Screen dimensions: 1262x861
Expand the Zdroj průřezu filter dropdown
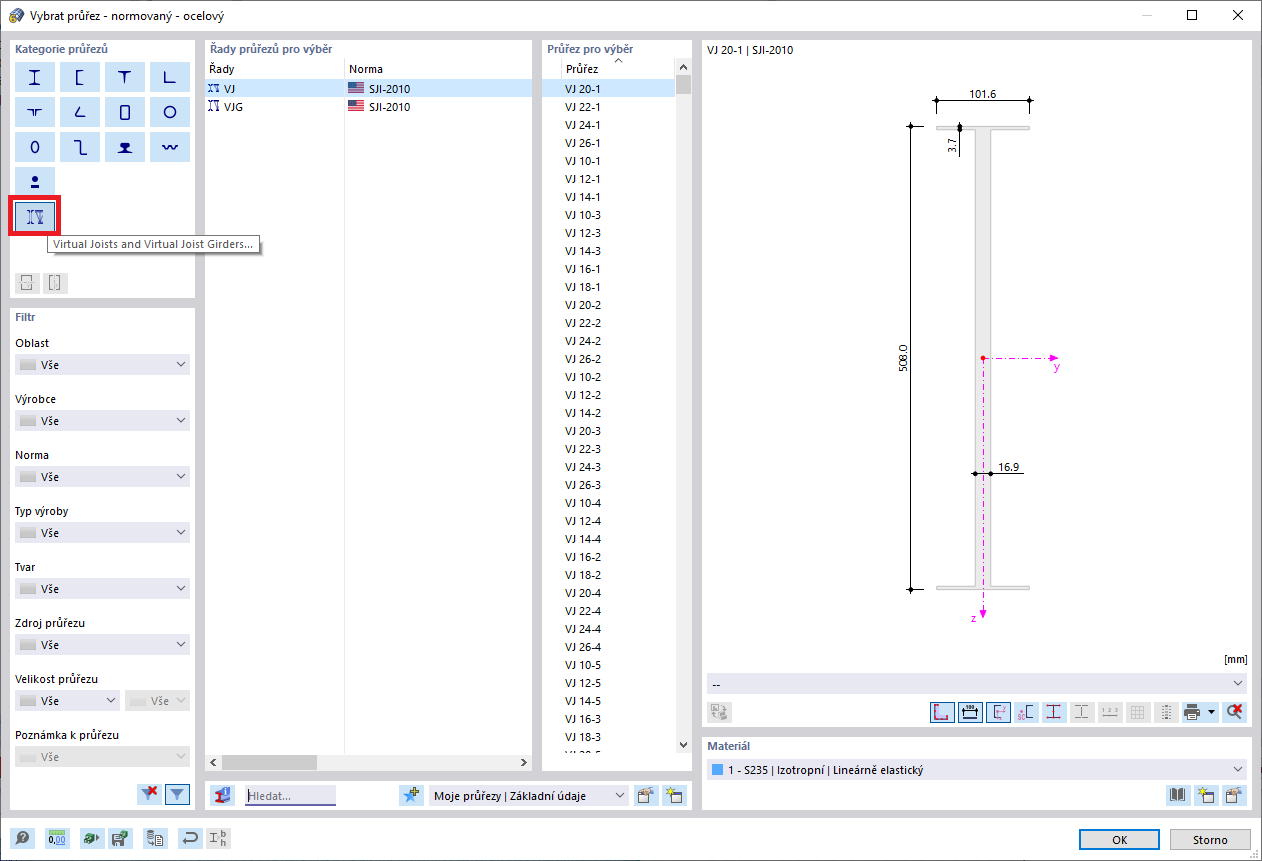(x=102, y=645)
